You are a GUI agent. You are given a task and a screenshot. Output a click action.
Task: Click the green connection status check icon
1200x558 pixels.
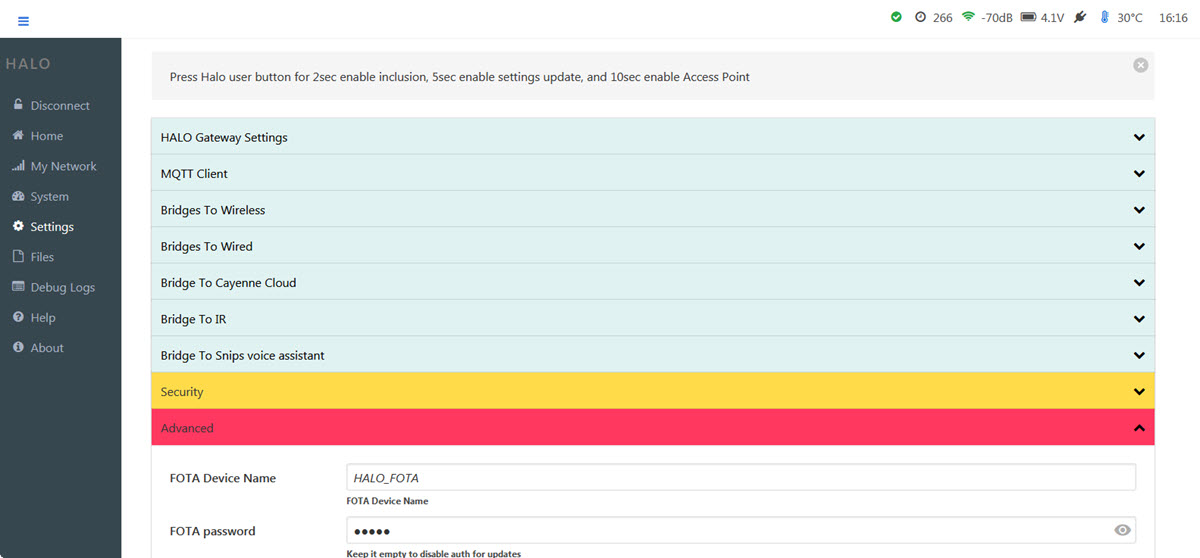(896, 17)
